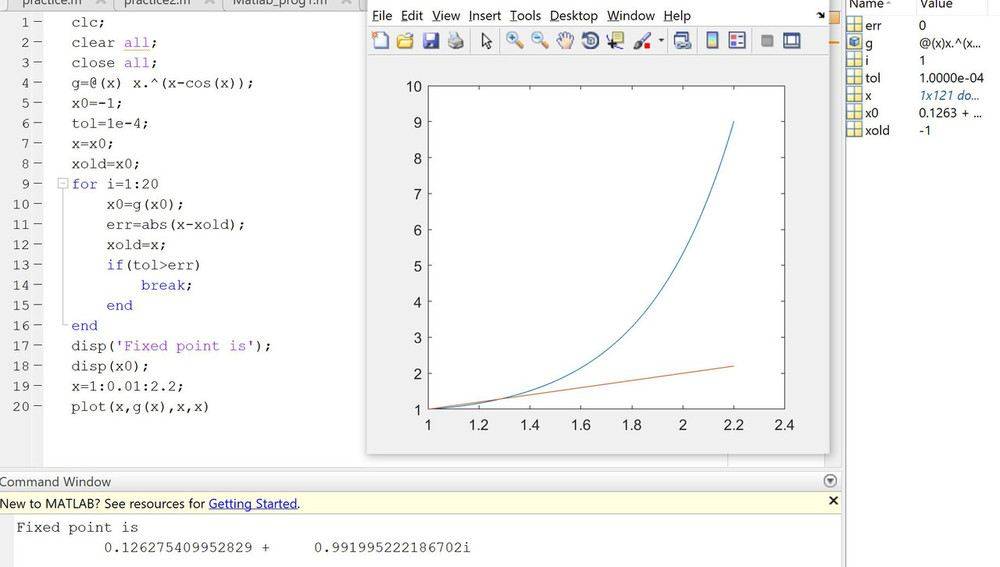Toggle the Edit Plot arrow tool

click(486, 41)
